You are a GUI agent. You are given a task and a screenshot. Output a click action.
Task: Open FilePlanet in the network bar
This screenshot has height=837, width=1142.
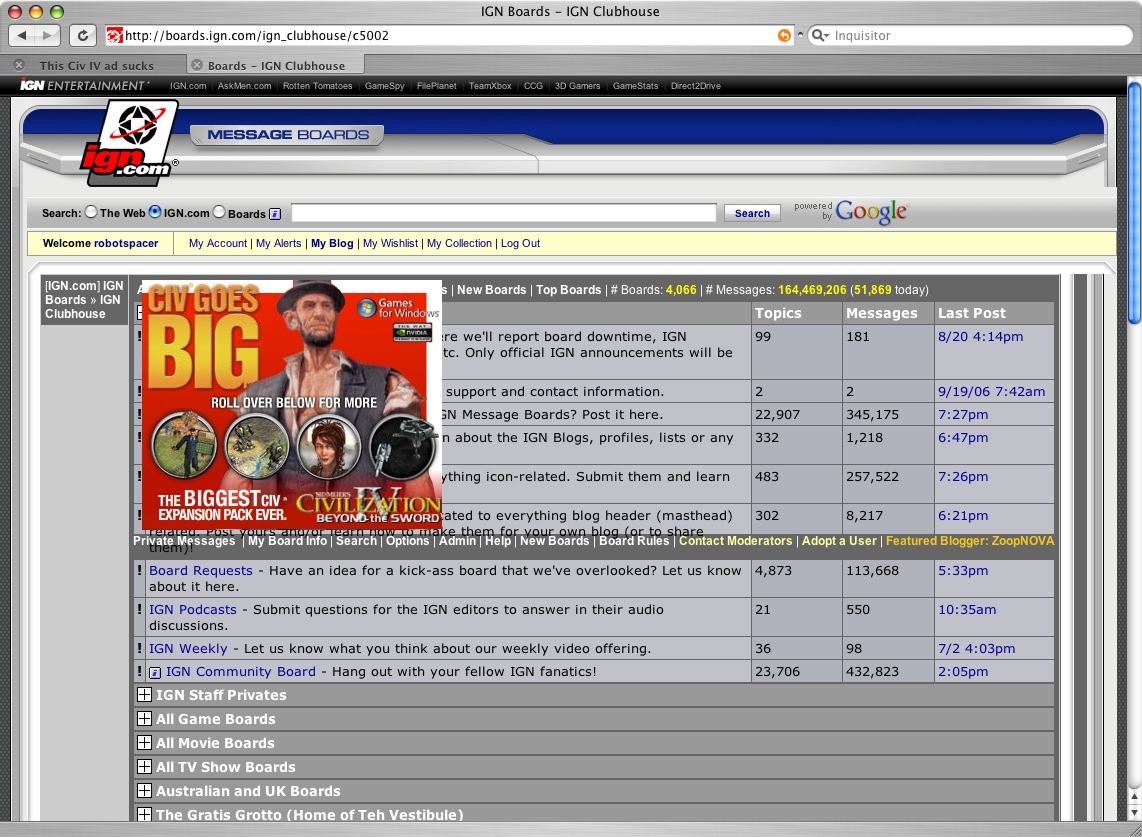click(x=436, y=86)
